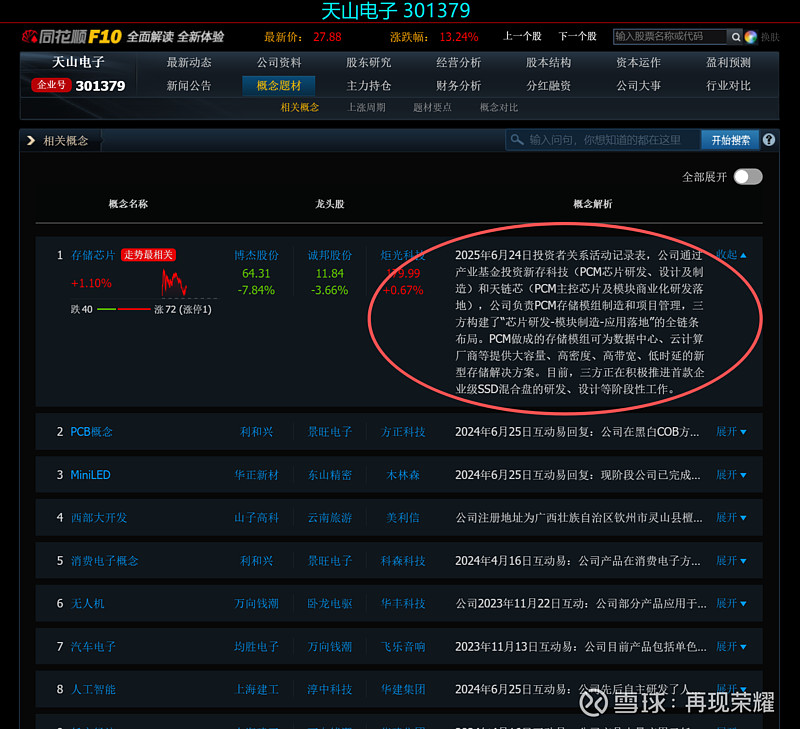Open the 存储芯片 concept link
This screenshot has width=800, height=729.
click(x=93, y=255)
